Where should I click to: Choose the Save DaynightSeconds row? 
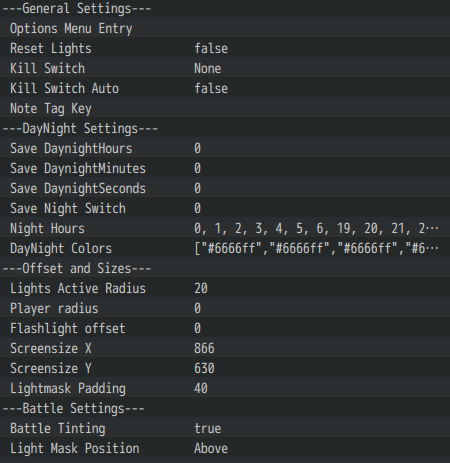(225, 188)
